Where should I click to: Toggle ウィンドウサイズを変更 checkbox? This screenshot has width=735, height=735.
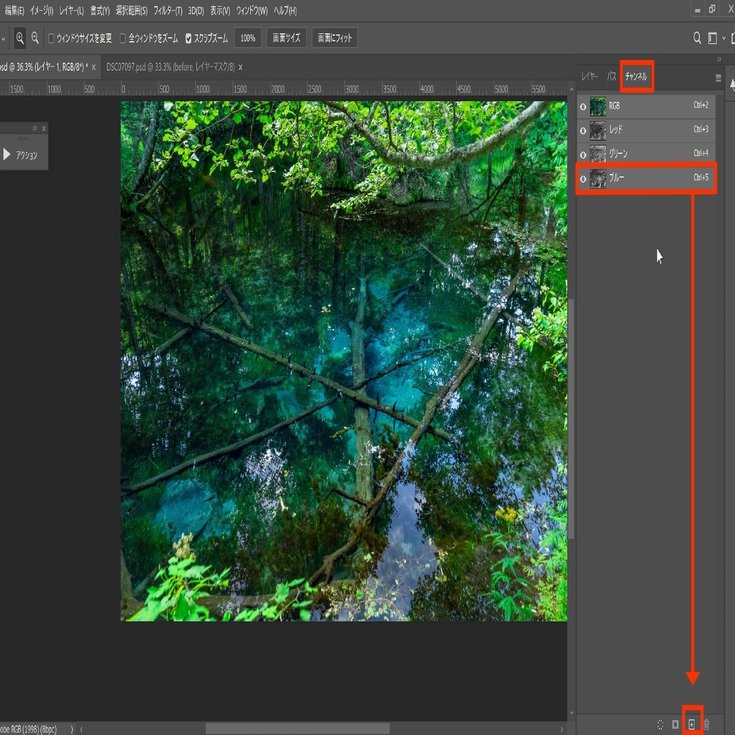(x=52, y=38)
